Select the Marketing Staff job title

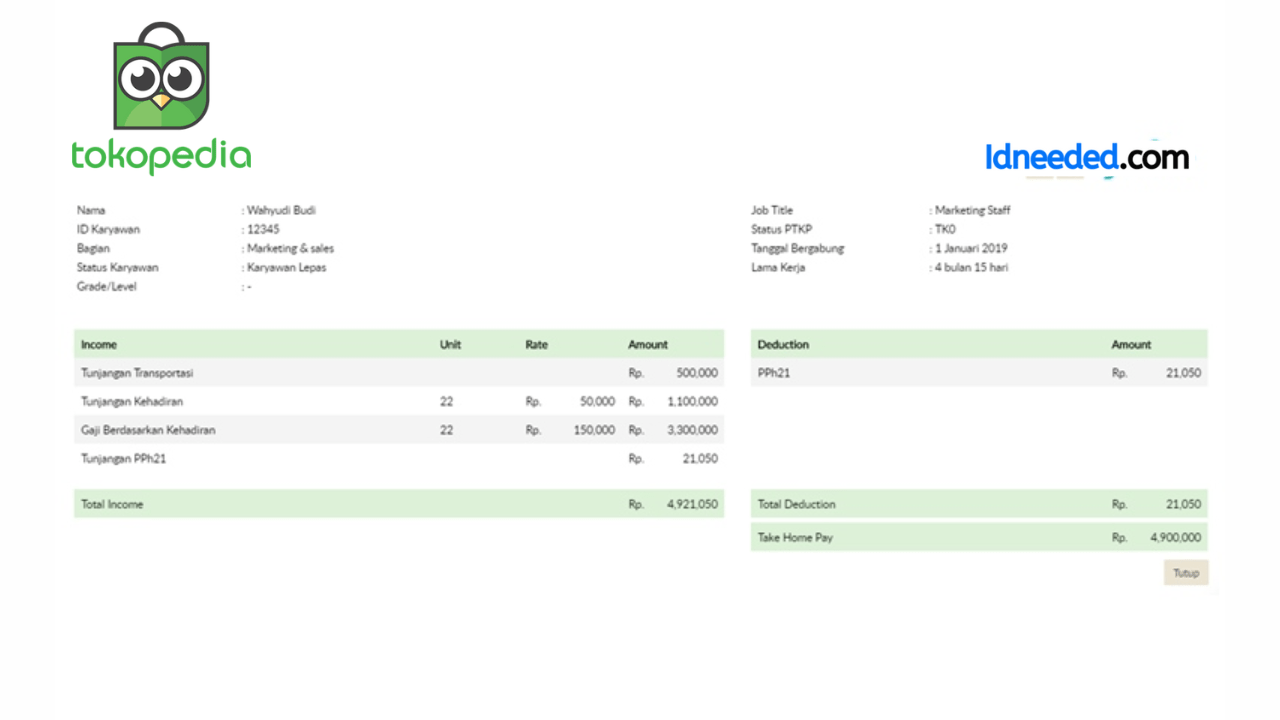tap(972, 210)
